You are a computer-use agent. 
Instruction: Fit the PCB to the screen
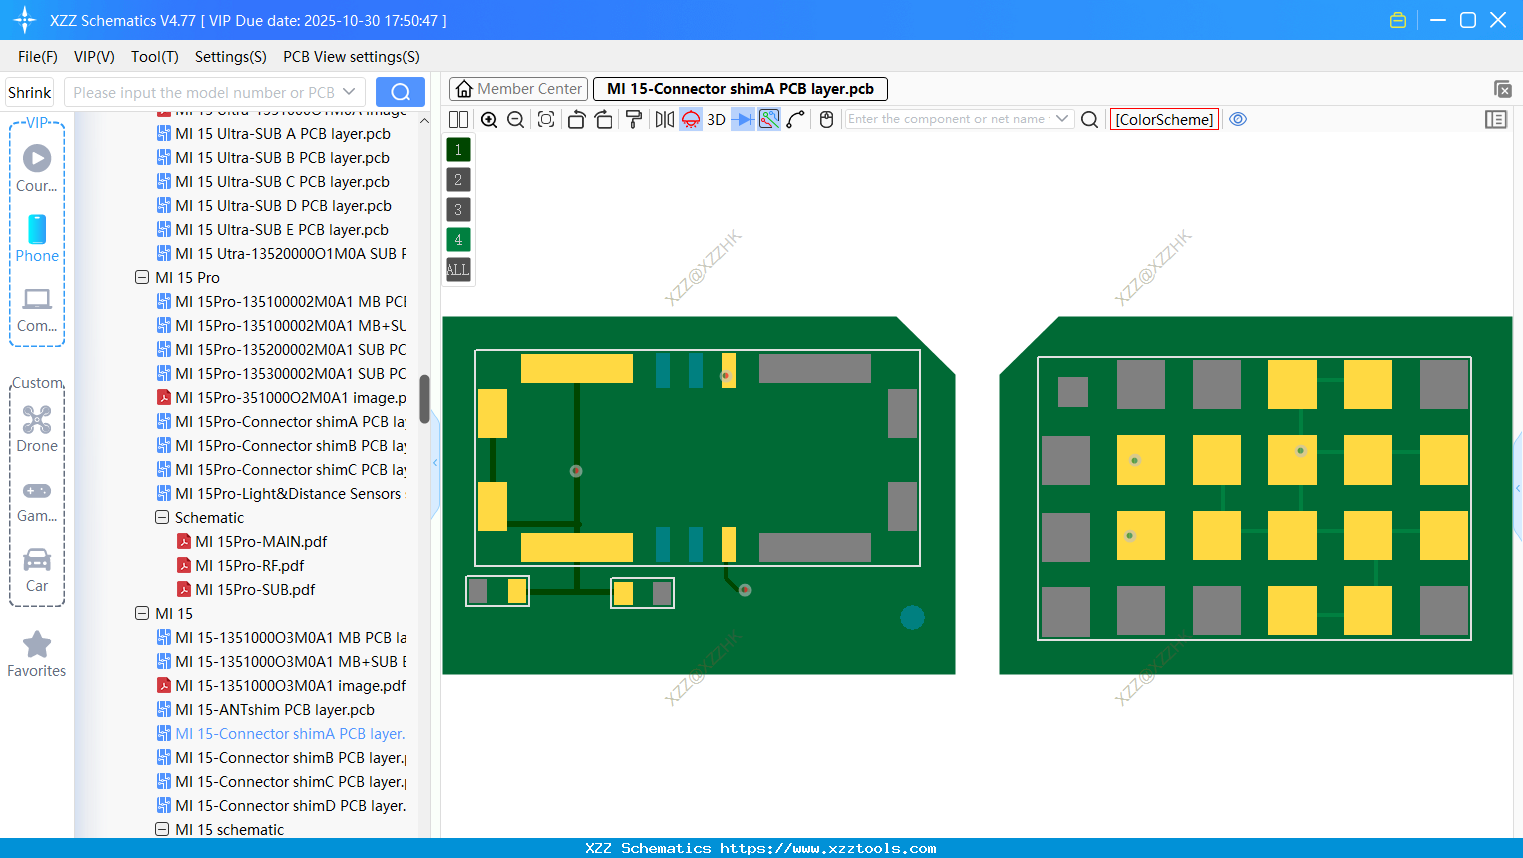[546, 119]
